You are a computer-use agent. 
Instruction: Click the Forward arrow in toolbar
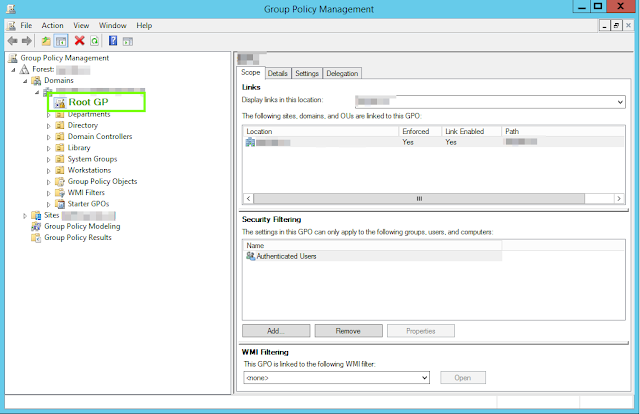[27, 41]
